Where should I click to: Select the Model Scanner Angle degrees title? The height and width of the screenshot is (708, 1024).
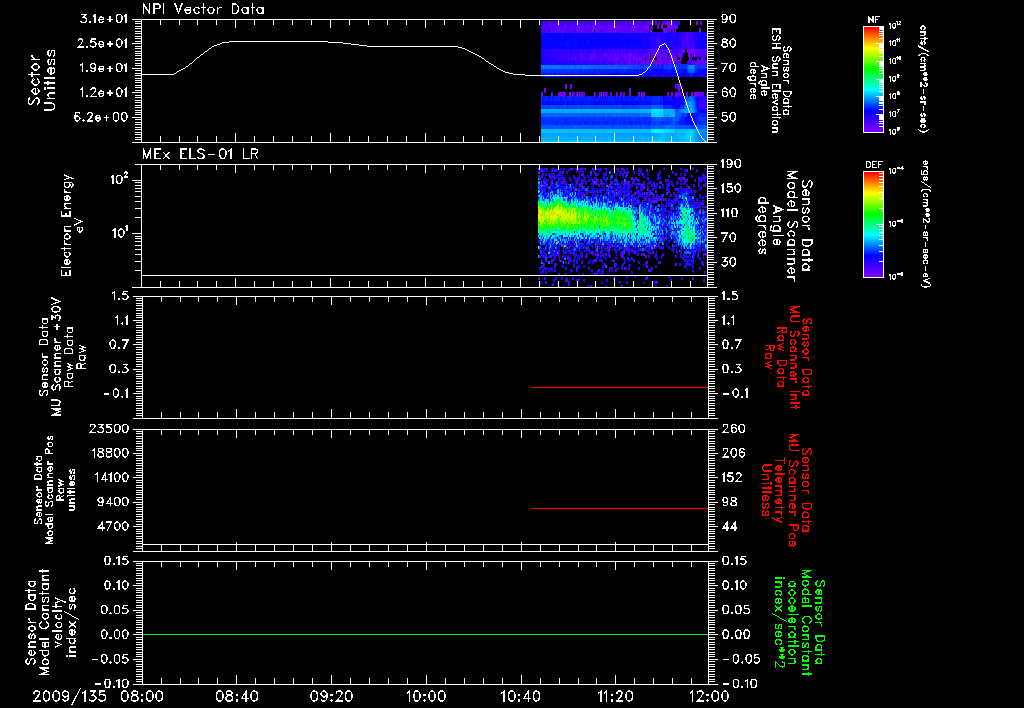[x=784, y=225]
